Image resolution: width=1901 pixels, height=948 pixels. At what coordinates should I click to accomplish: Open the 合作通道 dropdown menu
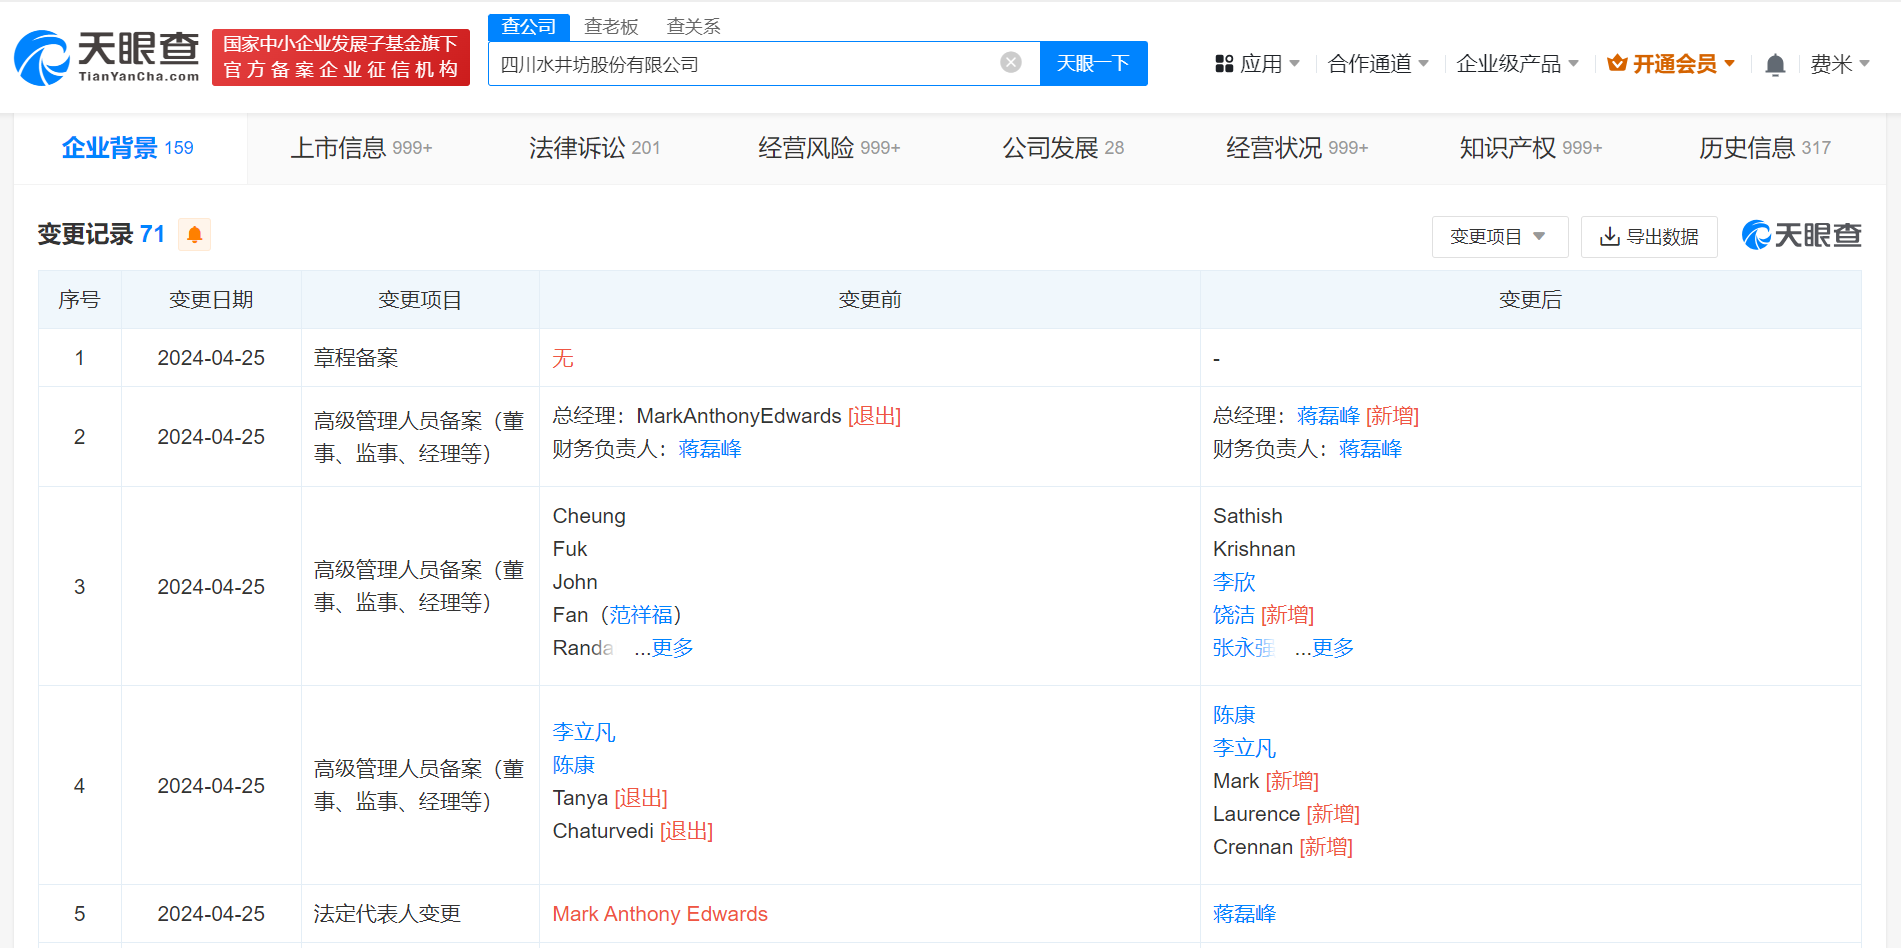click(1377, 64)
